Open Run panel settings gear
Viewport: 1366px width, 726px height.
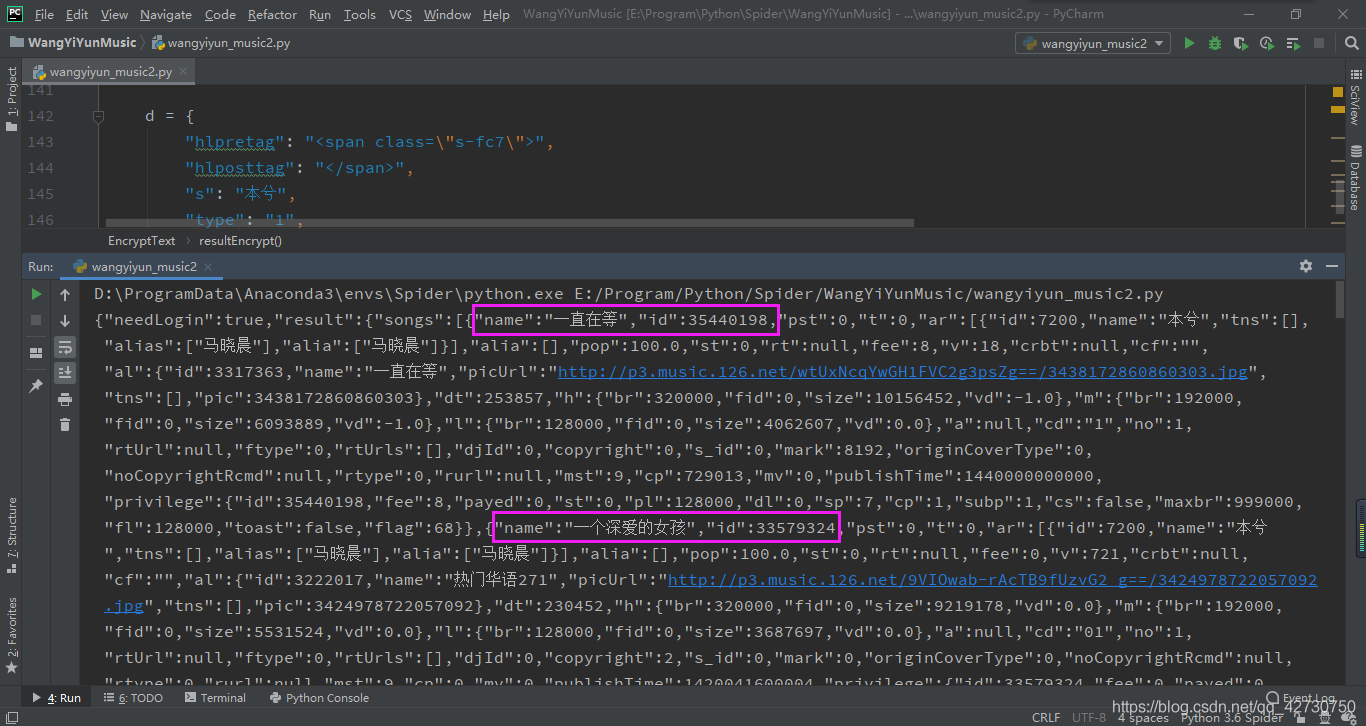click(x=1305, y=266)
